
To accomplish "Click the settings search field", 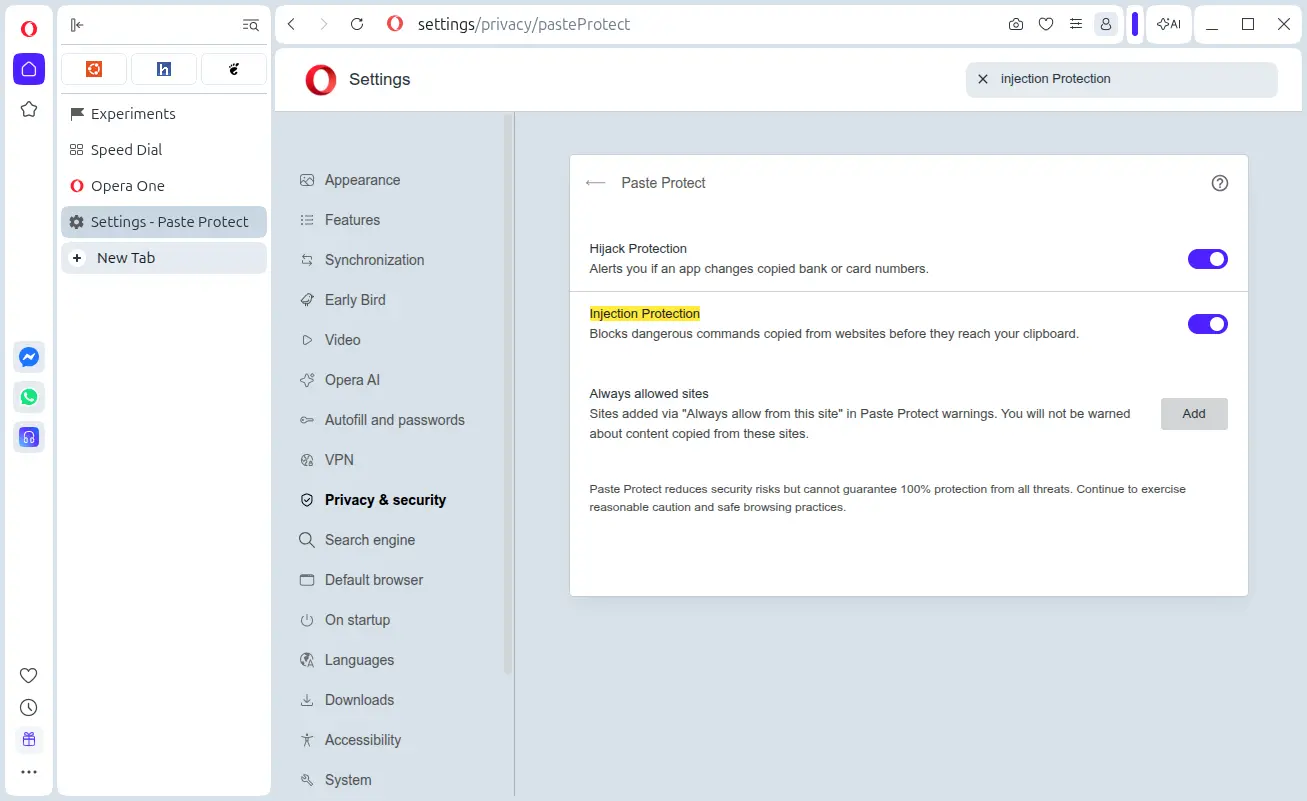I will click(1122, 80).
